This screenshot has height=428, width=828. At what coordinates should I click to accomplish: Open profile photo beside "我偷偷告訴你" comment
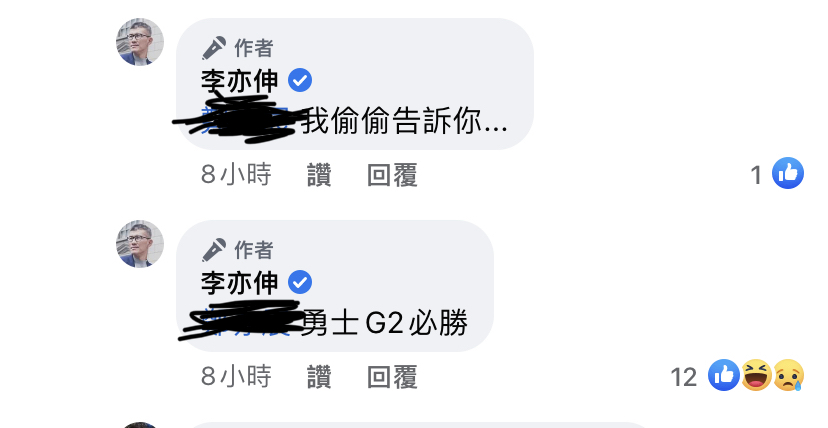pyautogui.click(x=140, y=42)
